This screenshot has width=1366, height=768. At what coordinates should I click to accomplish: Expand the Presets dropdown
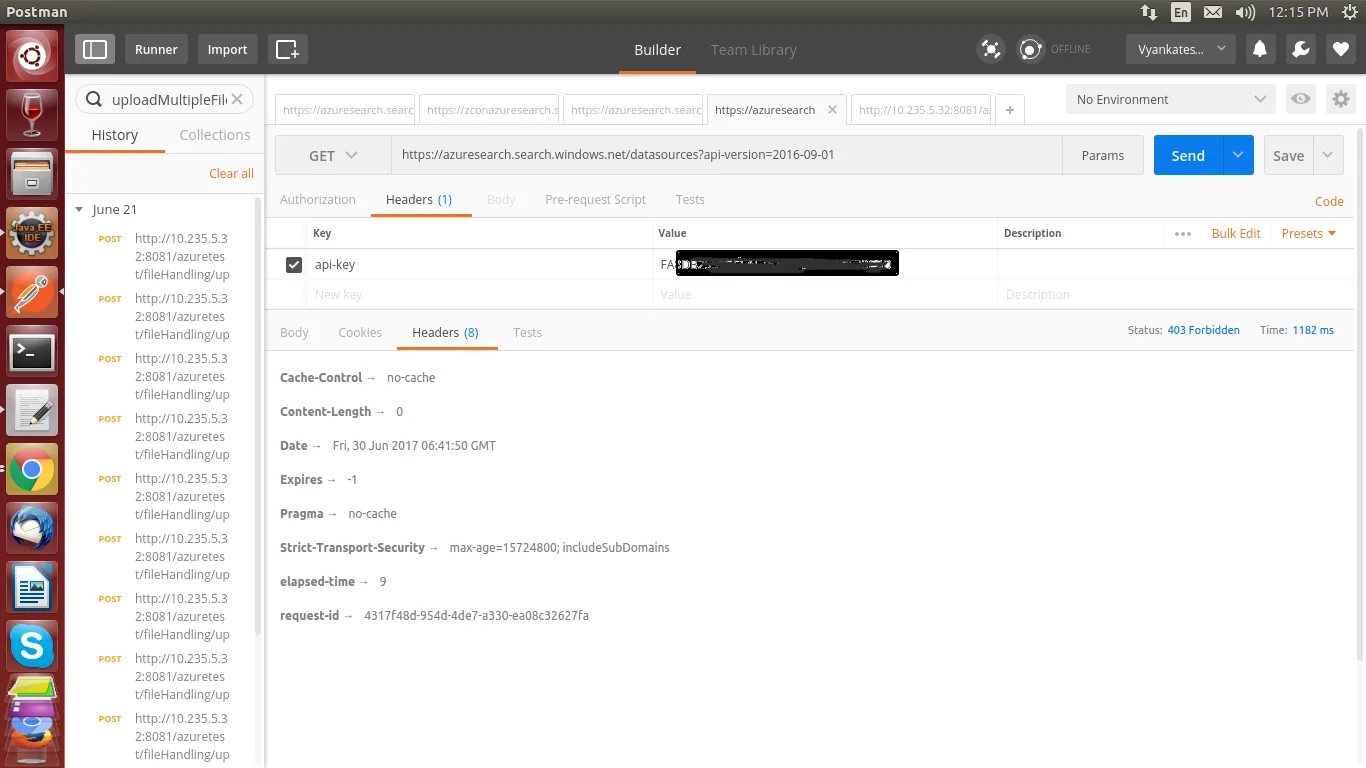[1309, 233]
